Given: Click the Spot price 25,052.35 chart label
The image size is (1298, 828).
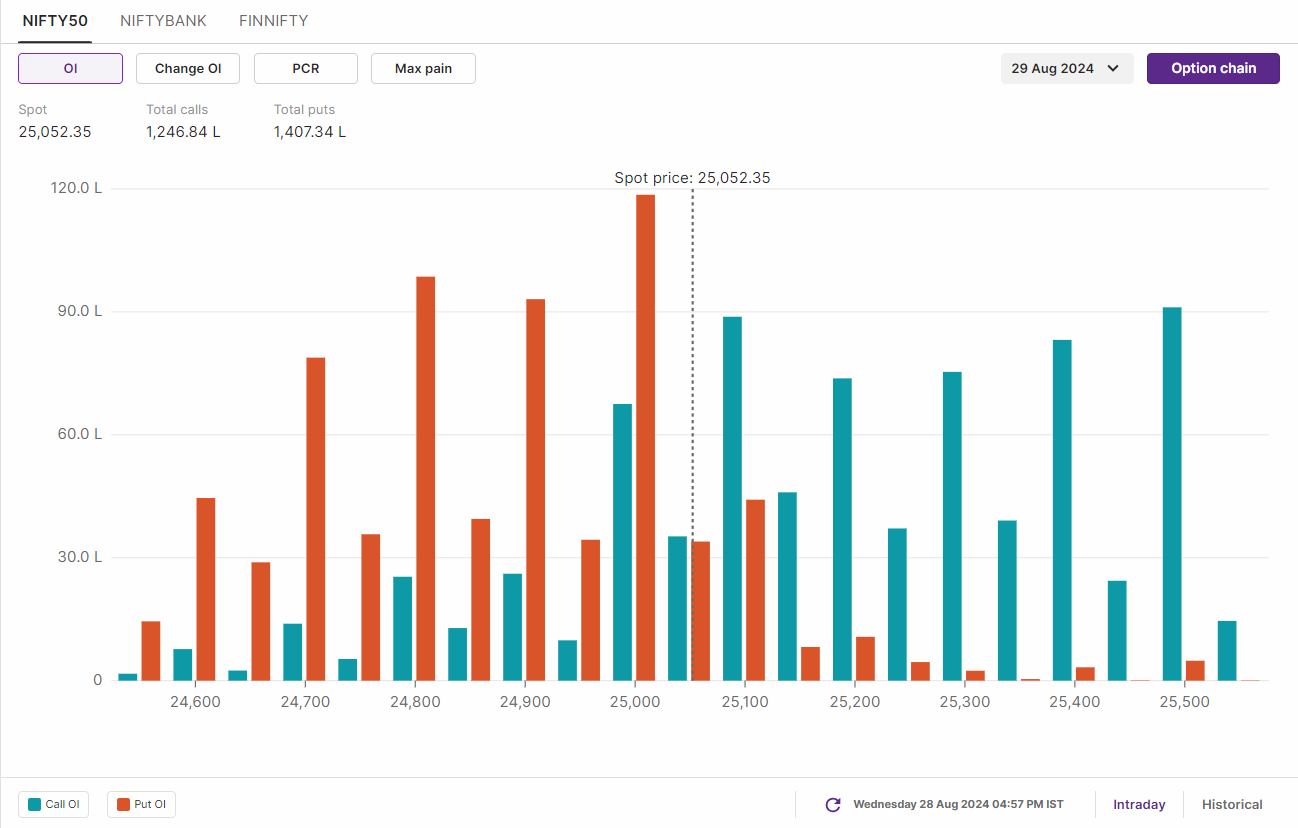Looking at the screenshot, I should pos(692,178).
